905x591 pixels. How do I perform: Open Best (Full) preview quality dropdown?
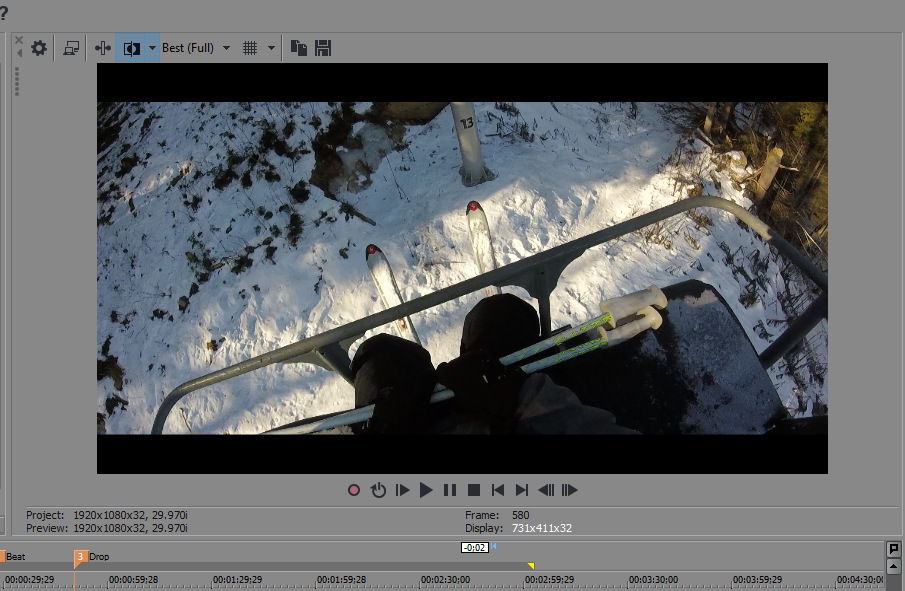[x=196, y=48]
